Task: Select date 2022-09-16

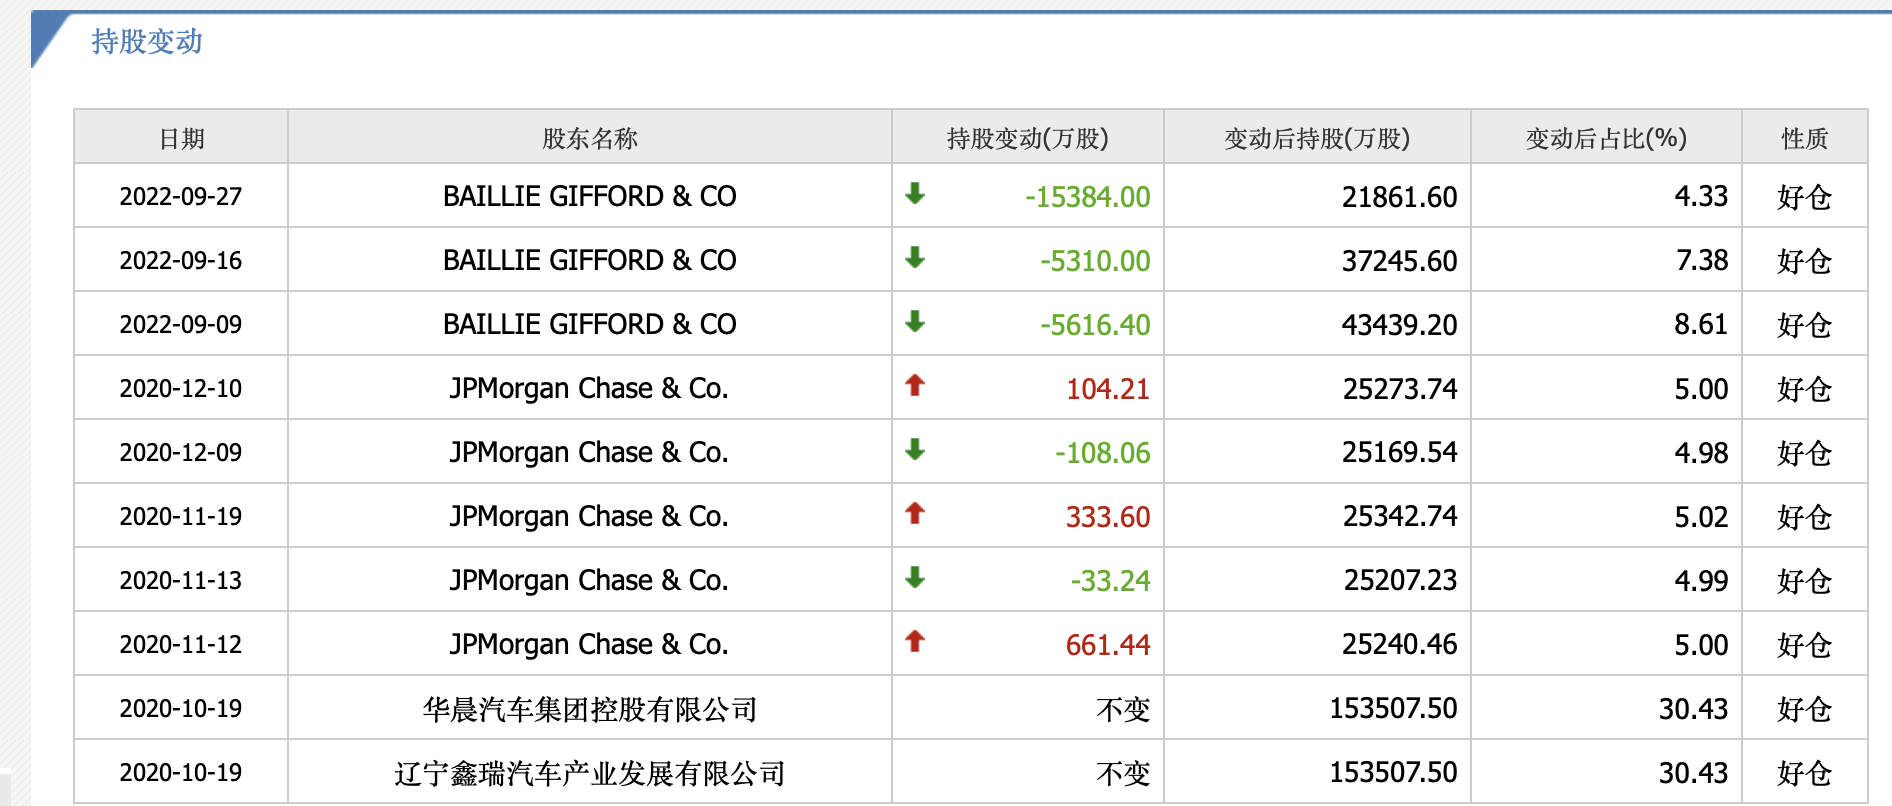Action: coord(181,260)
